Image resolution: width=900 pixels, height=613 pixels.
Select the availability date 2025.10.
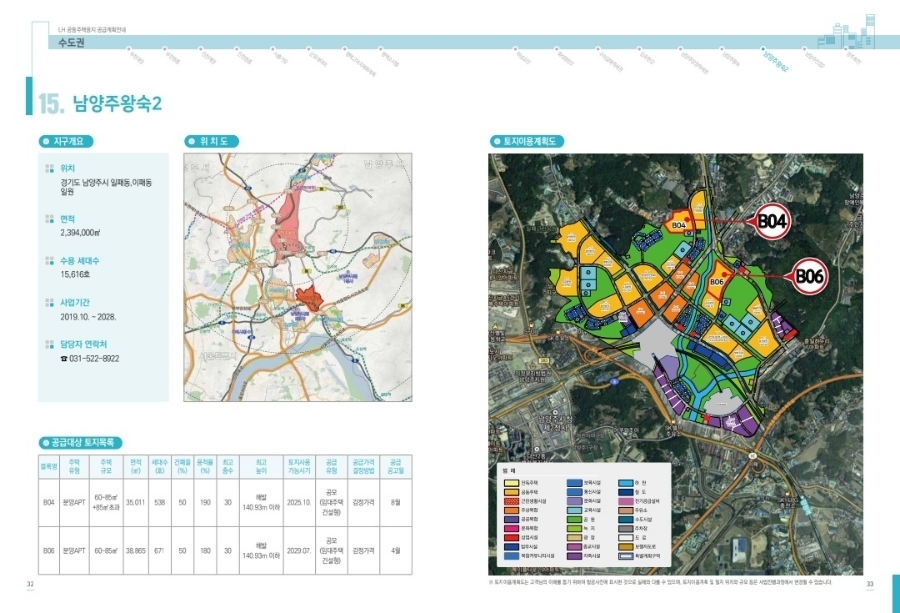(299, 503)
